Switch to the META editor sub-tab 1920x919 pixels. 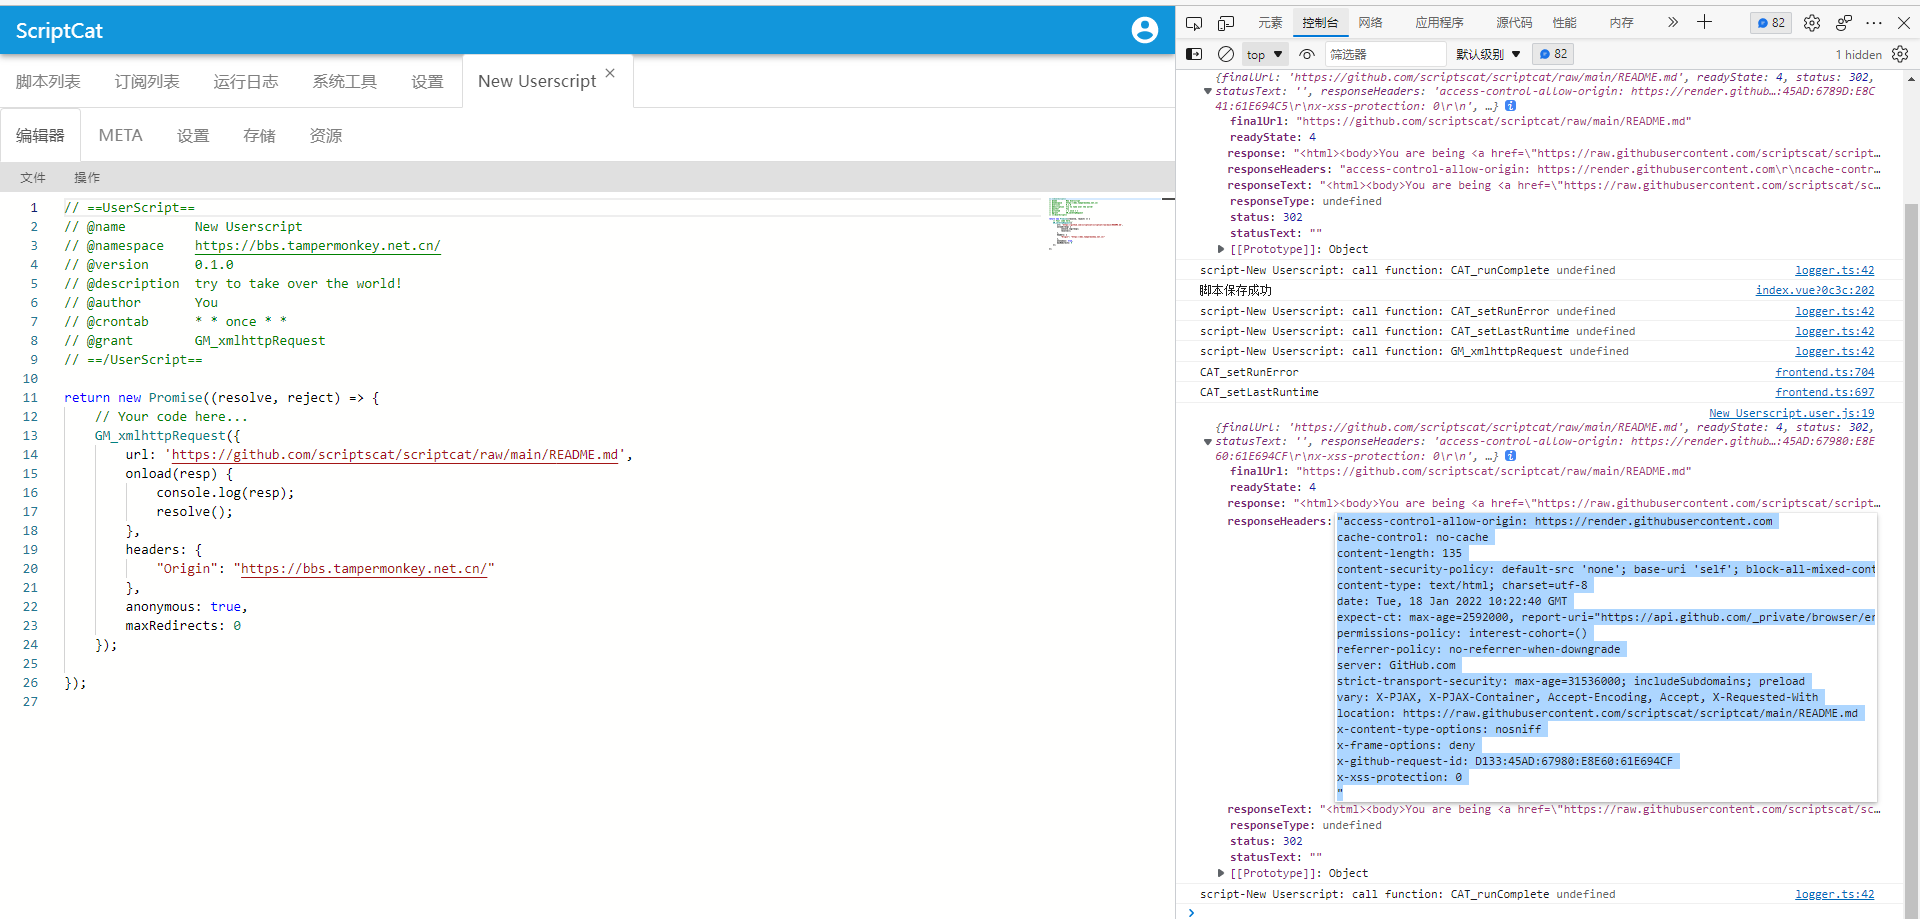click(121, 135)
